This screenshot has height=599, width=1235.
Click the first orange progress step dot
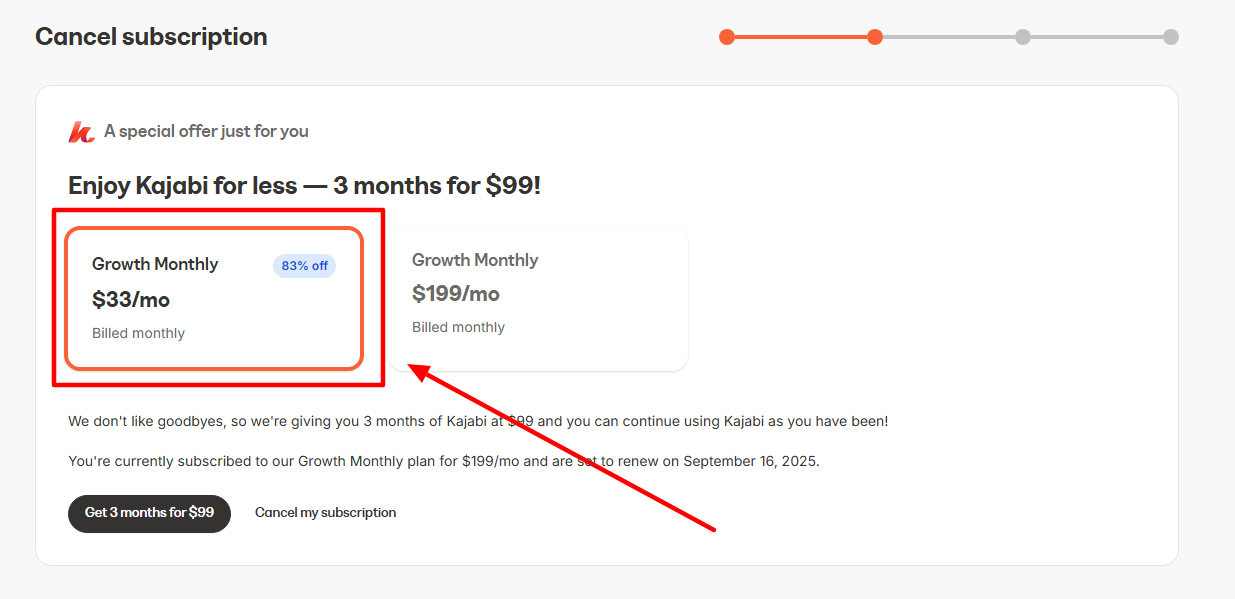click(x=727, y=37)
